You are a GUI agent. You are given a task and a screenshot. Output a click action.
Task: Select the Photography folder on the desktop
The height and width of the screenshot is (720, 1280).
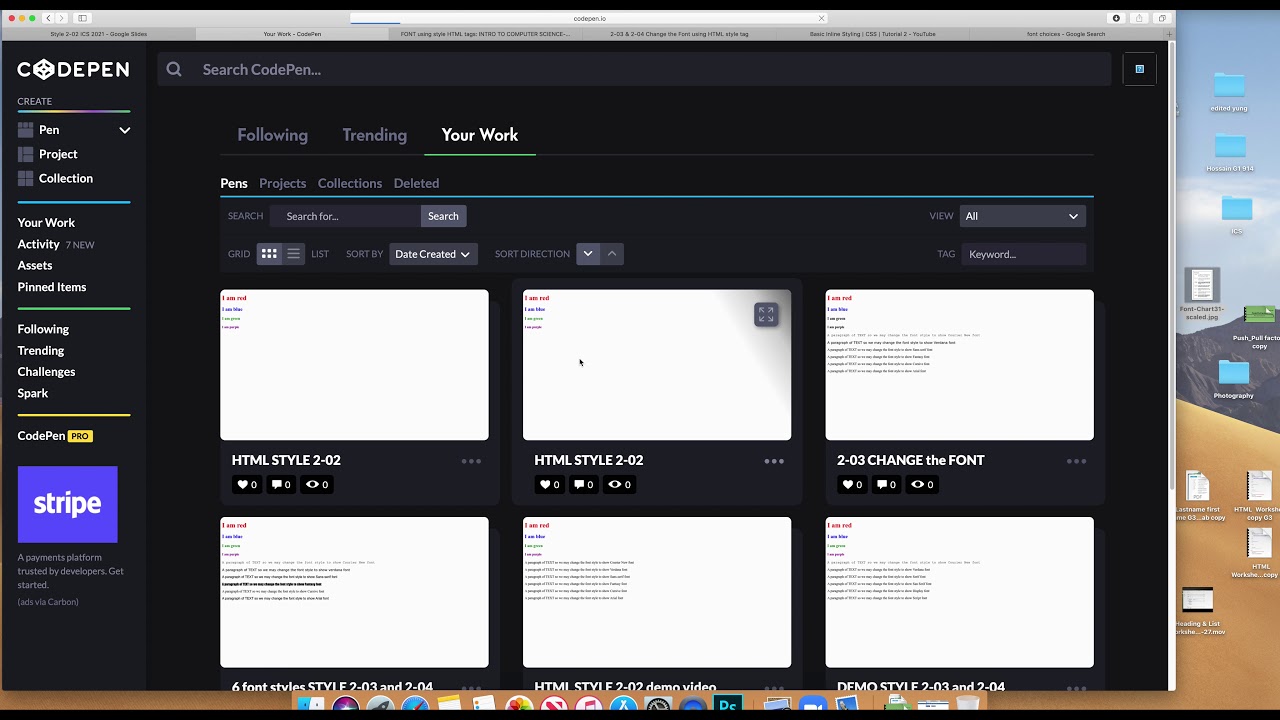click(1233, 379)
